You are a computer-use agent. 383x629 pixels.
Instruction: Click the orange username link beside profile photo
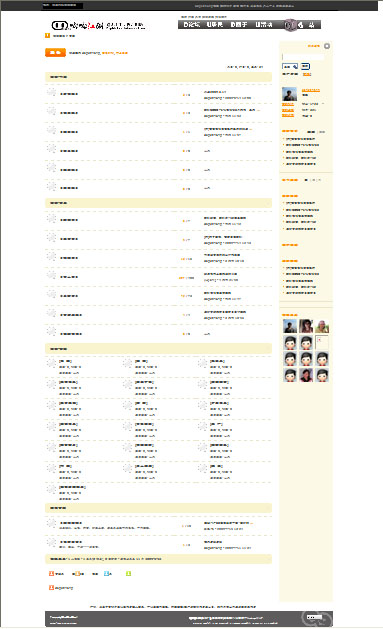coord(311,90)
